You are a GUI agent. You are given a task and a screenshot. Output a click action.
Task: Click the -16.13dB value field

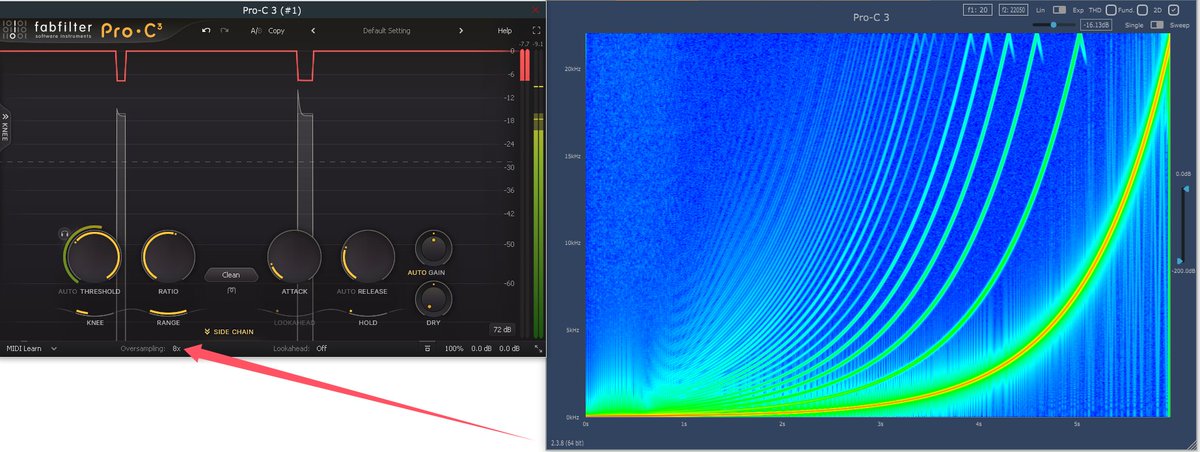pyautogui.click(x=1097, y=24)
